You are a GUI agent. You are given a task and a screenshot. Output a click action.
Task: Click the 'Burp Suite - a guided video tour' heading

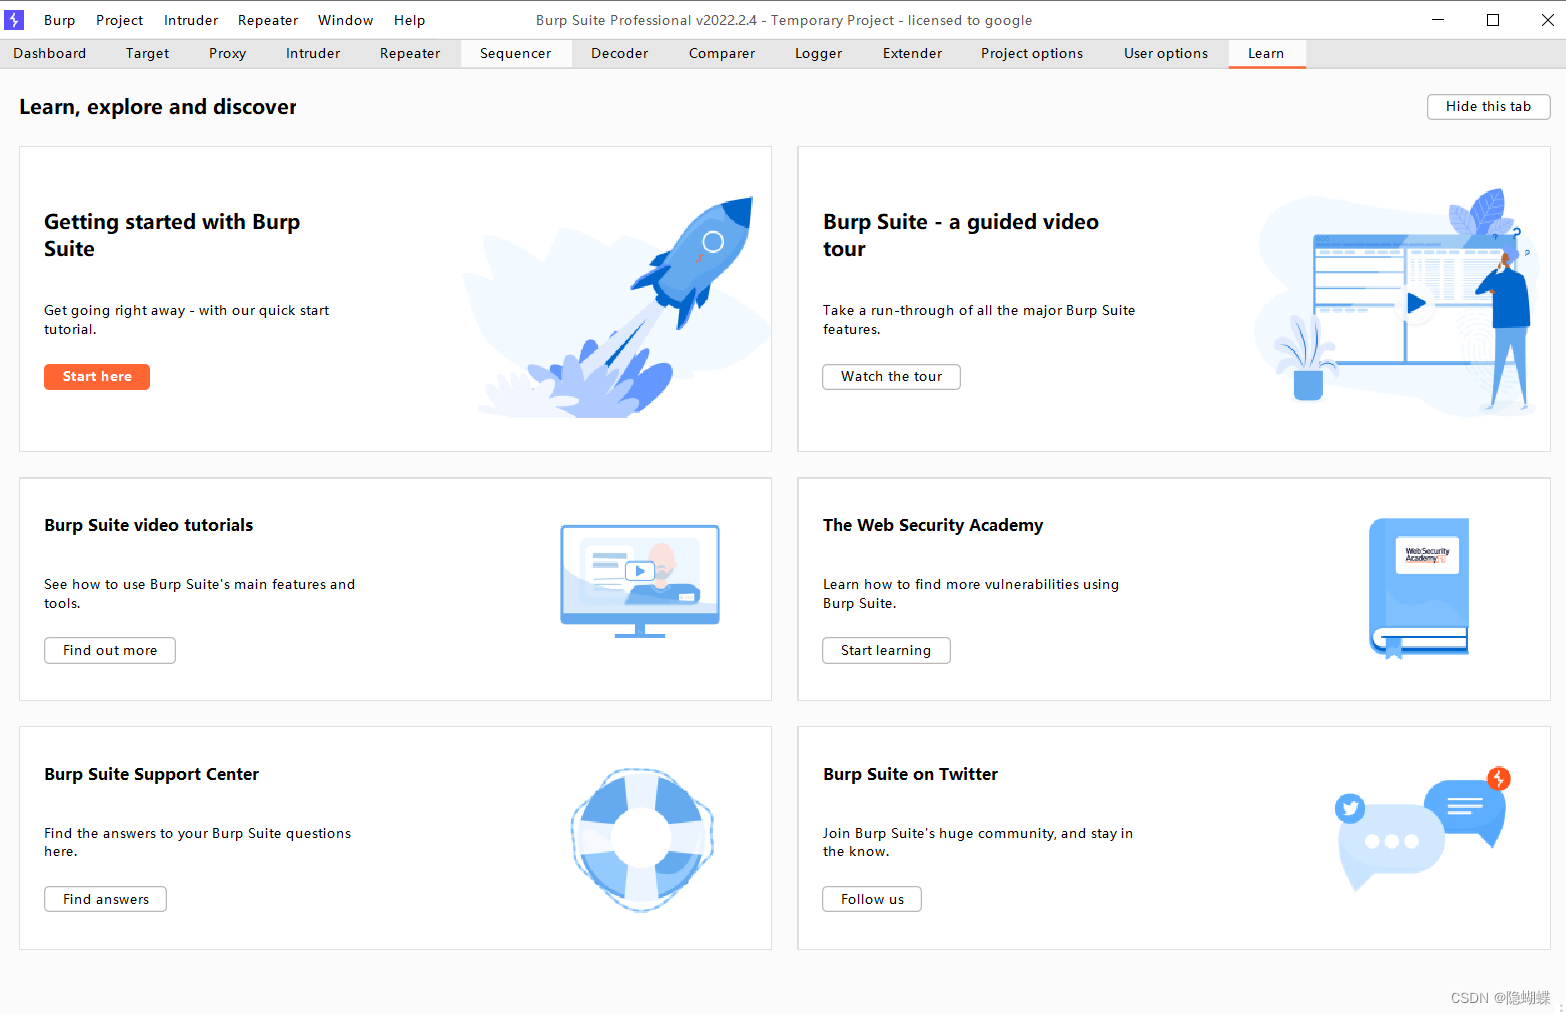pyautogui.click(x=961, y=236)
